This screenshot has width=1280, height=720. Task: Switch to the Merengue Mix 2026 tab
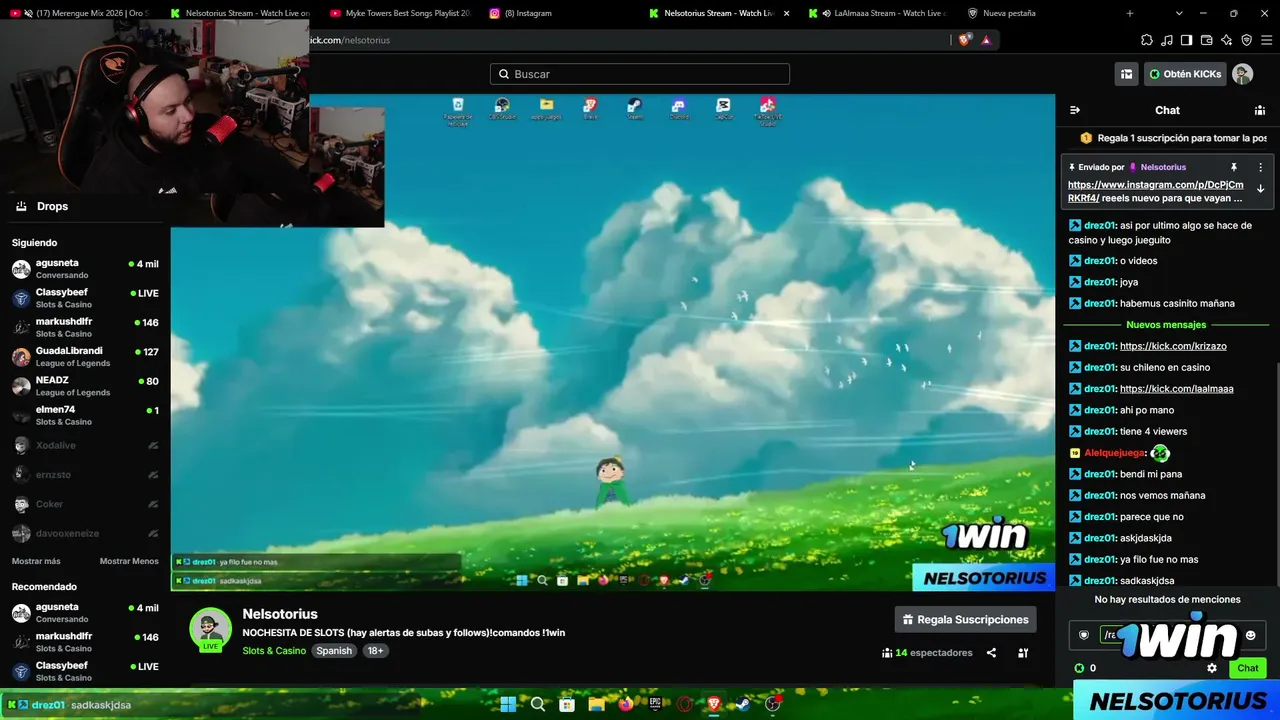[85, 13]
